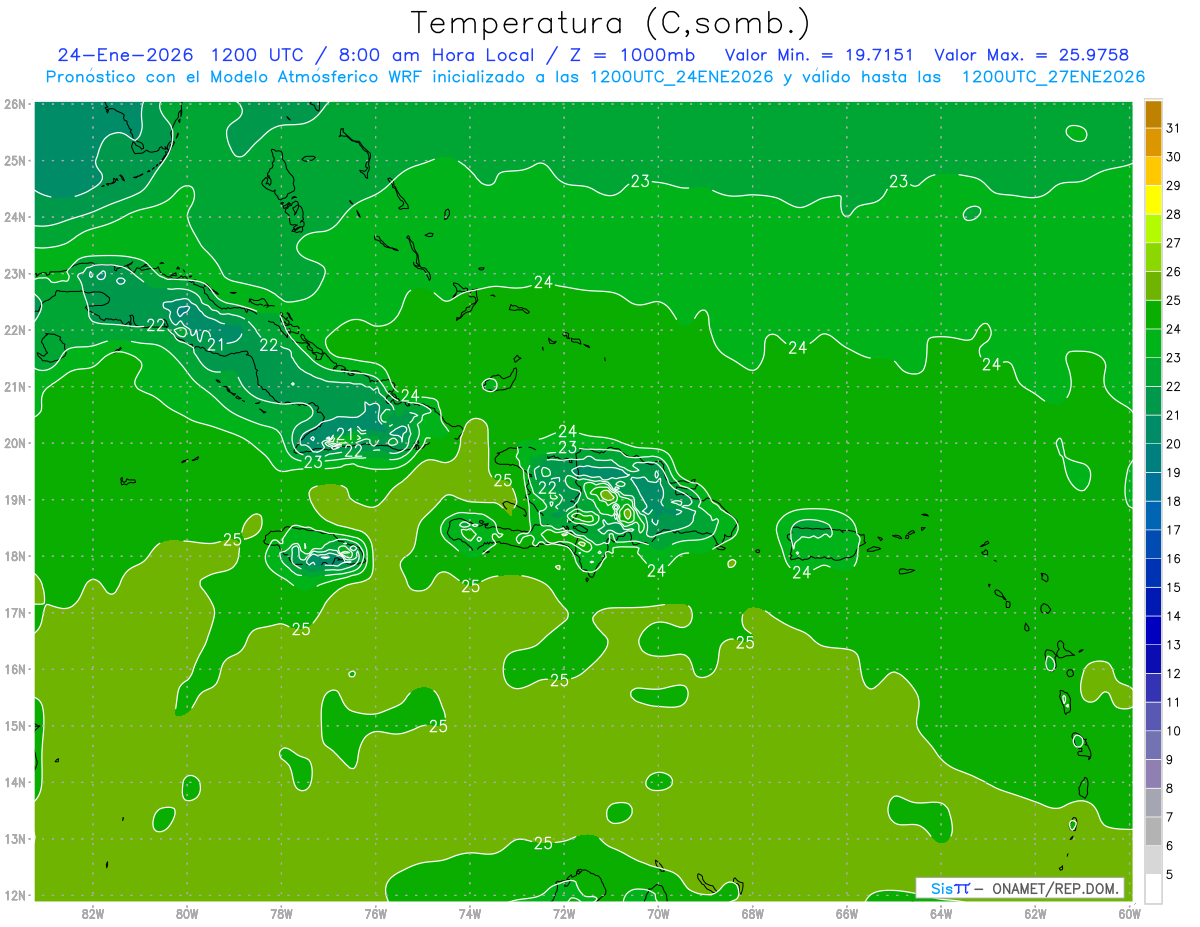Click the 66W longitude axis label
1200x927 pixels.
(x=847, y=913)
